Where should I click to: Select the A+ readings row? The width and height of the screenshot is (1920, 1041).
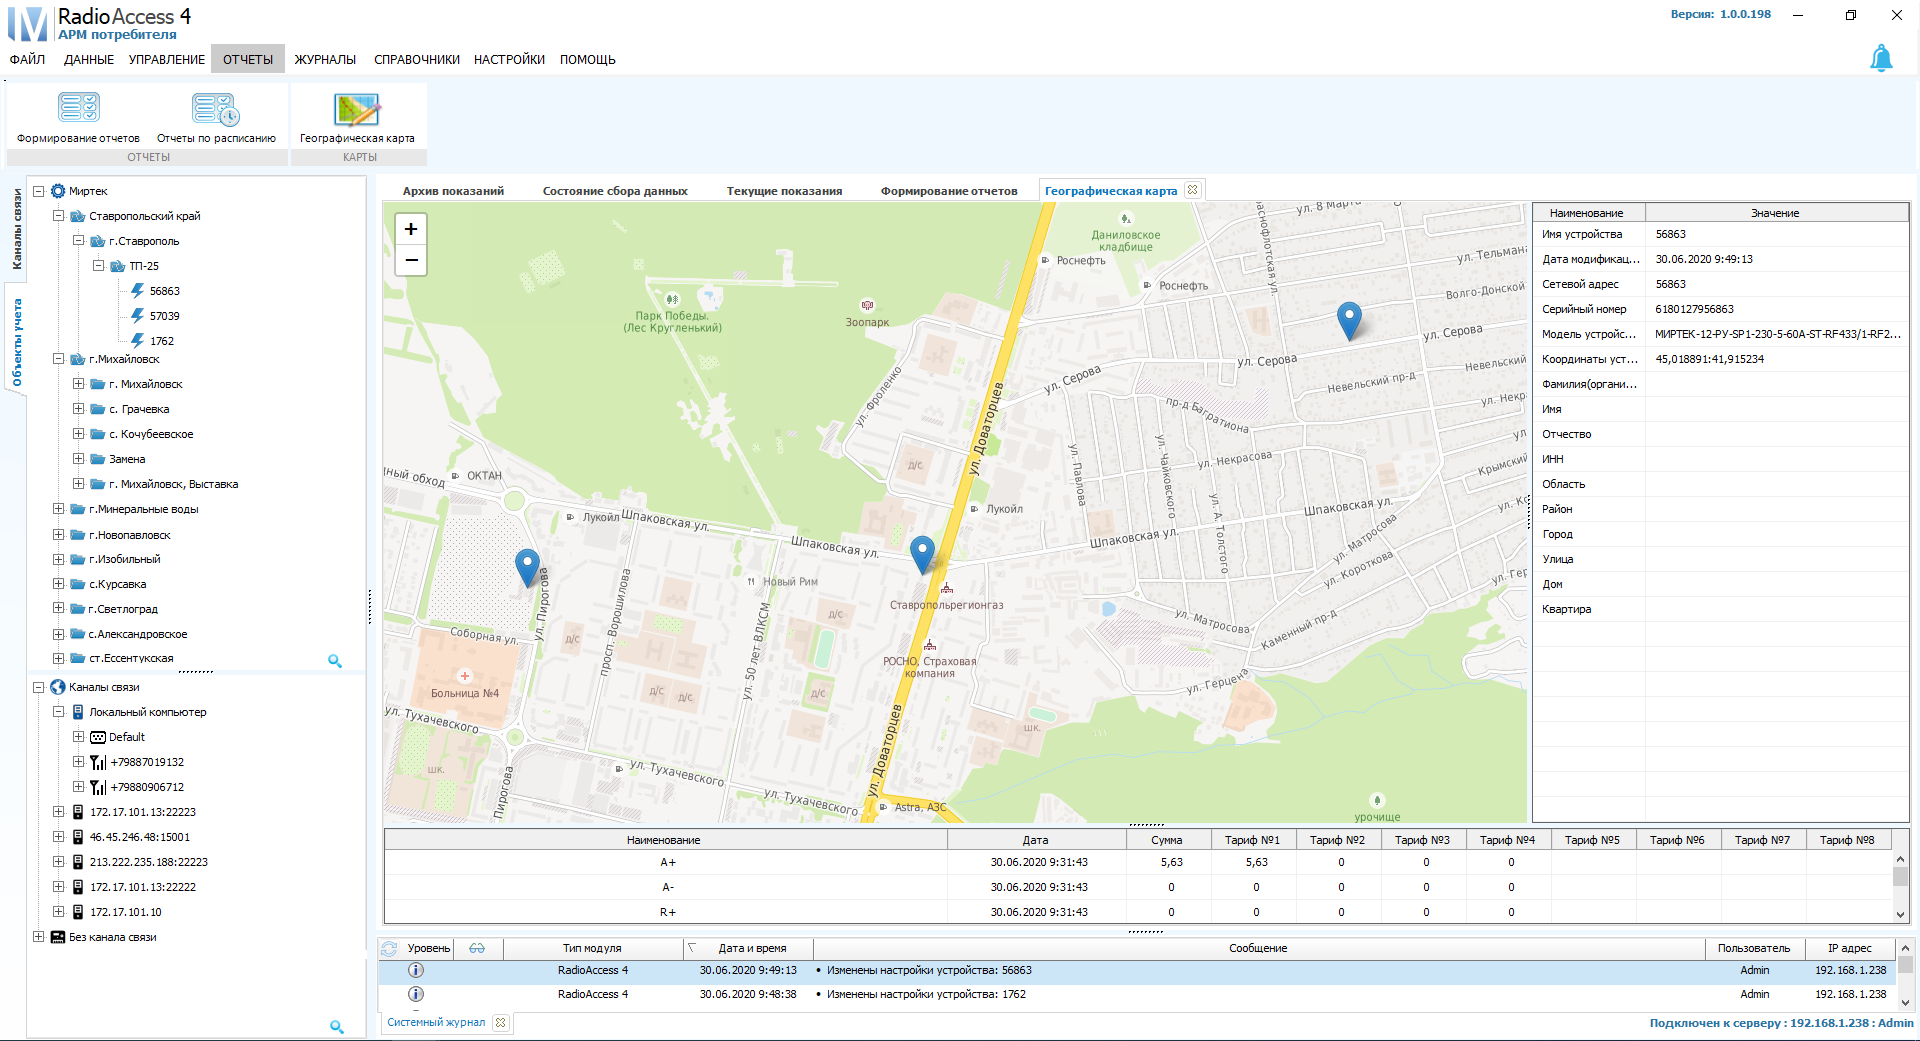1138,862
